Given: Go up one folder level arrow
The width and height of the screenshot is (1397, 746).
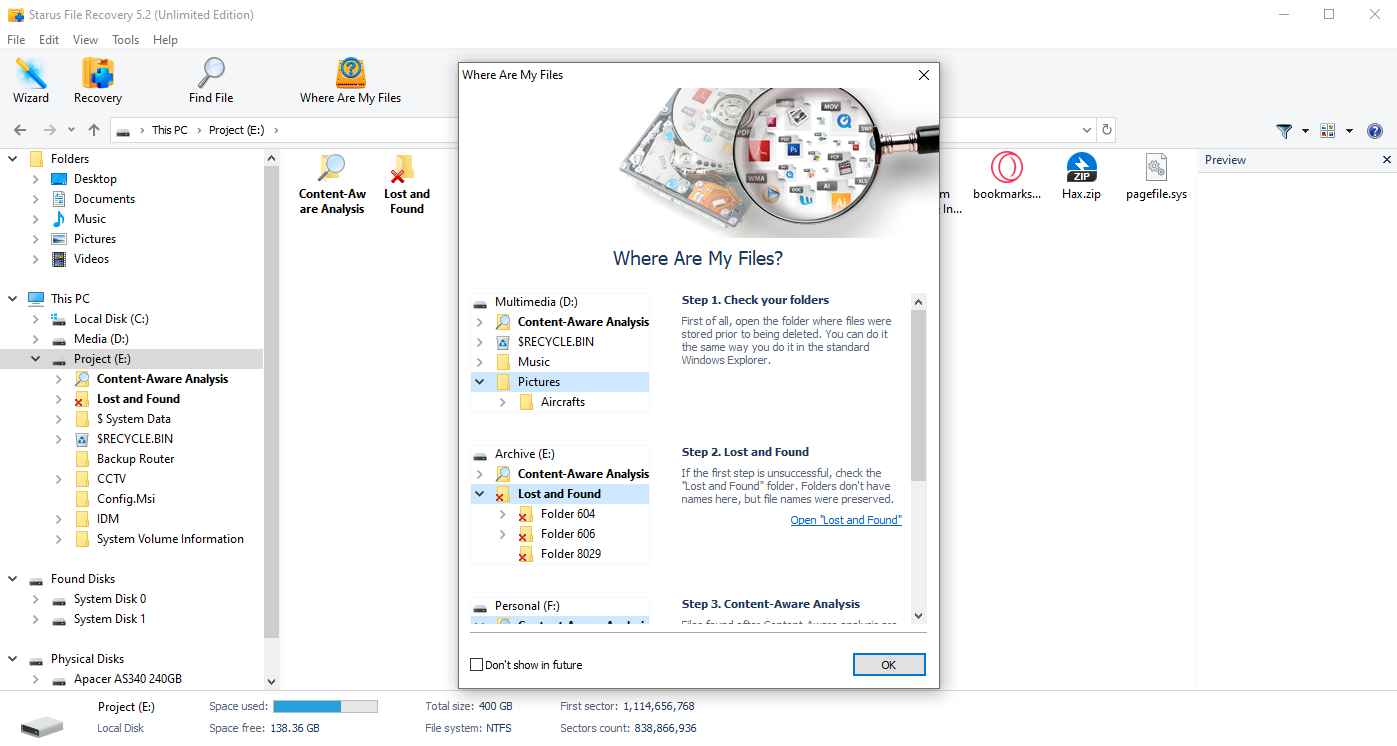Looking at the screenshot, I should 94,130.
